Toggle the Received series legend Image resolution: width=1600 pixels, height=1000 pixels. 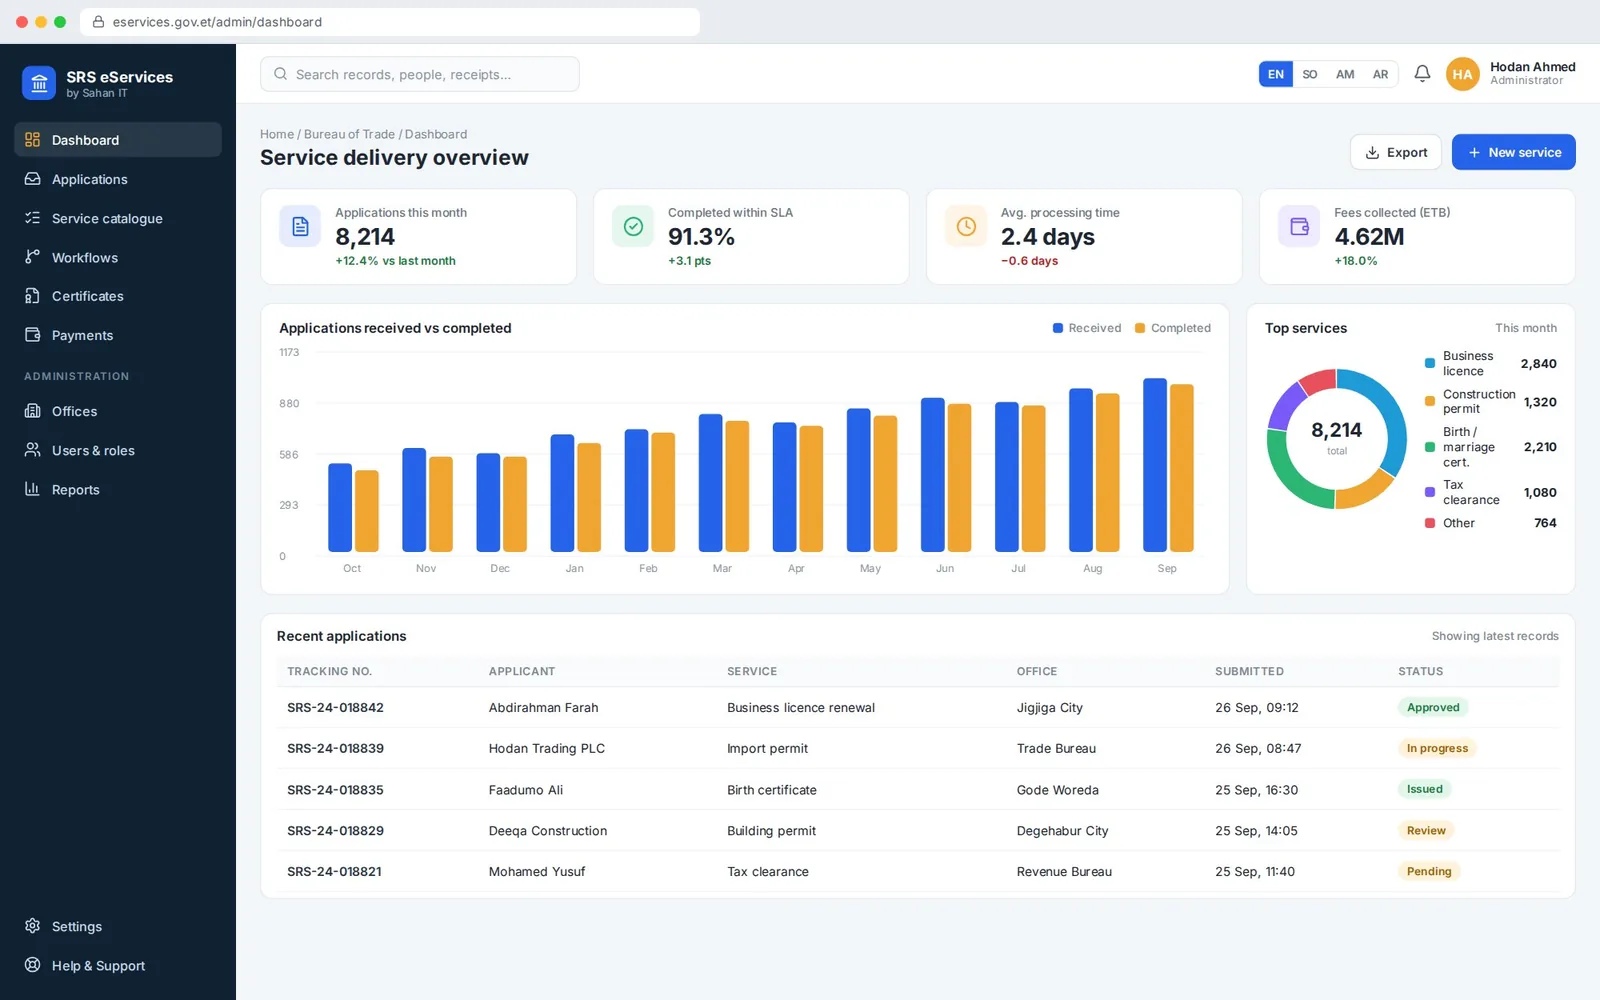click(x=1087, y=328)
